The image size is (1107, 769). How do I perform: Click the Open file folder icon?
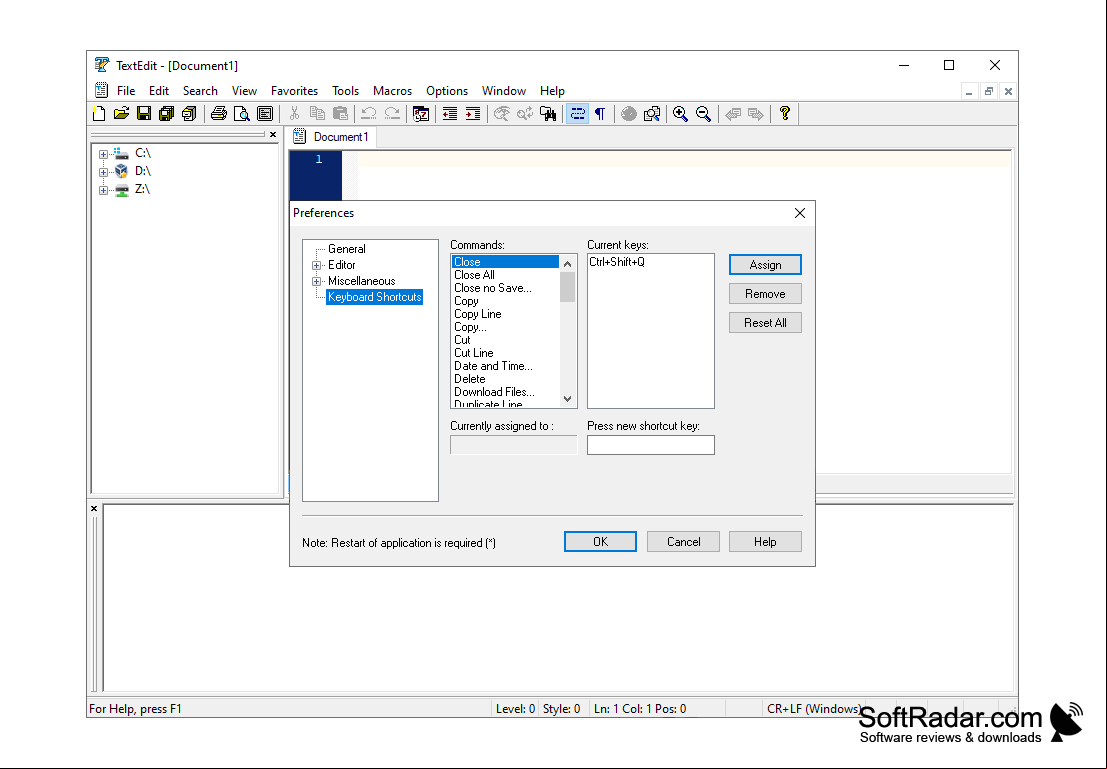tap(121, 114)
